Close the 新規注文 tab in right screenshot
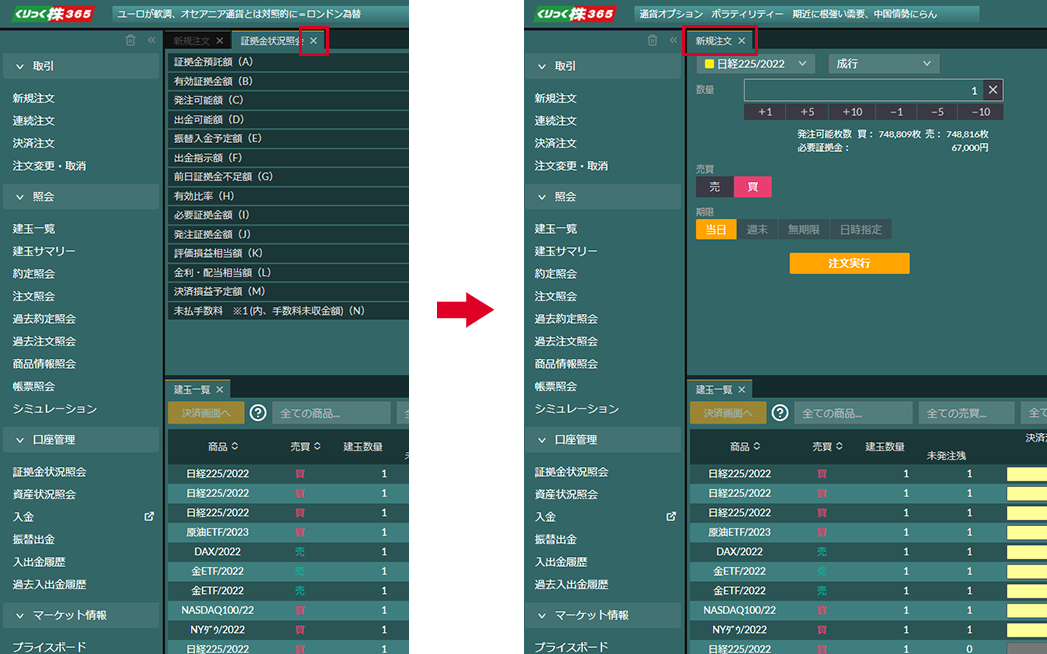The image size is (1047, 654). coord(742,41)
